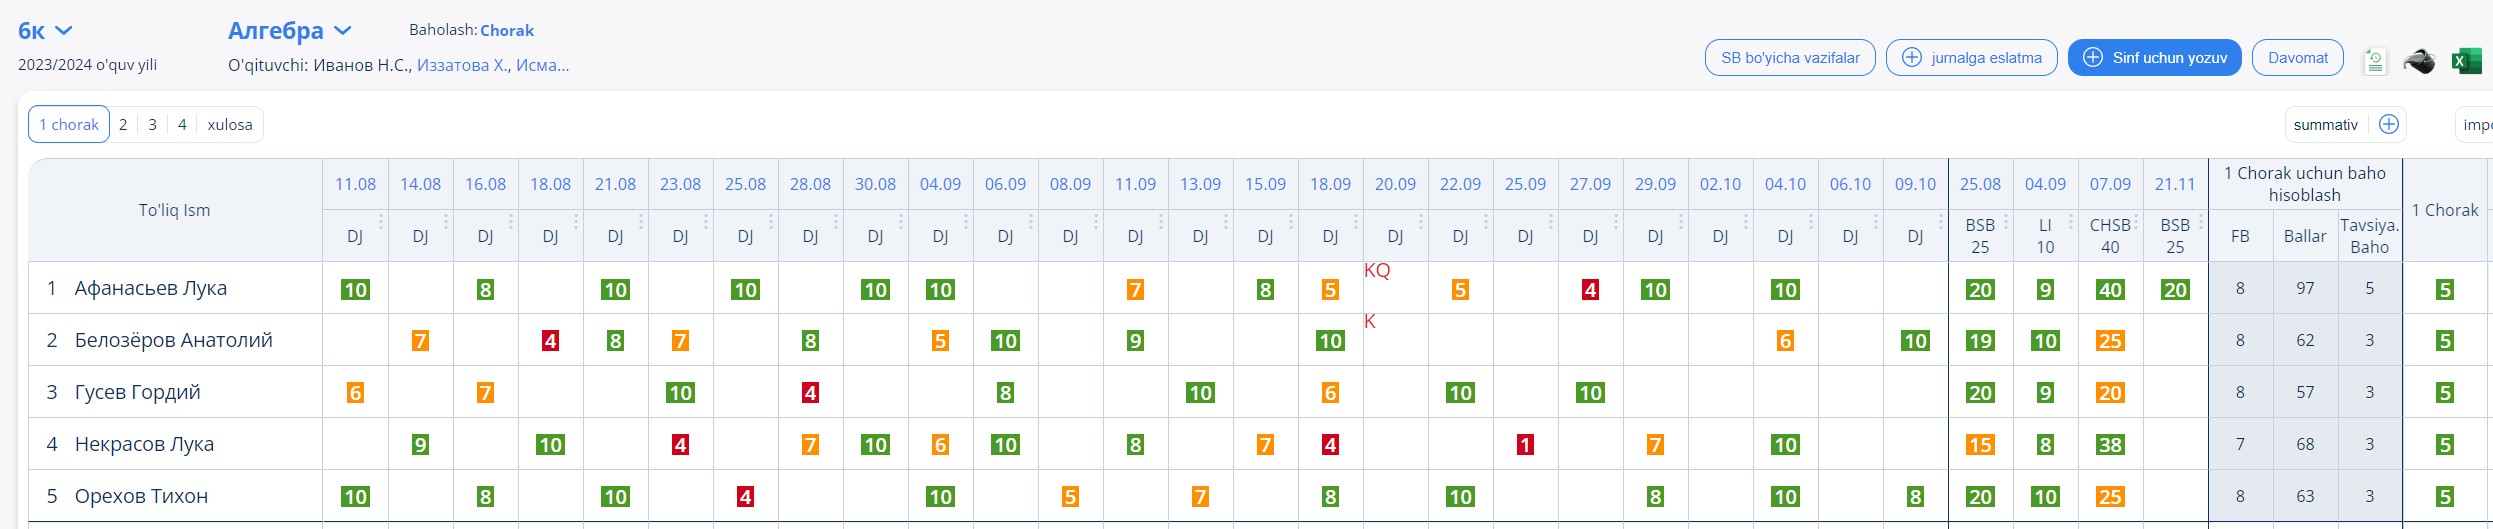
Task: Open the journal history document icon
Action: point(2375,62)
